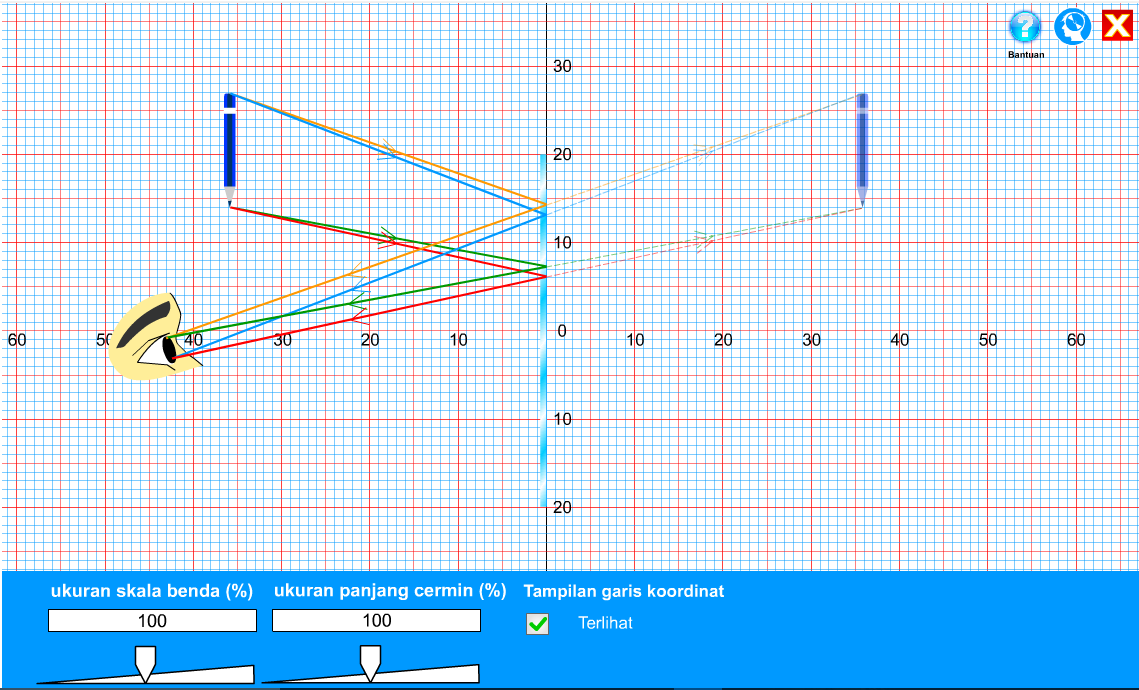The image size is (1139, 690).
Task: Click the 0 origin axis label
Action: [x=562, y=331]
